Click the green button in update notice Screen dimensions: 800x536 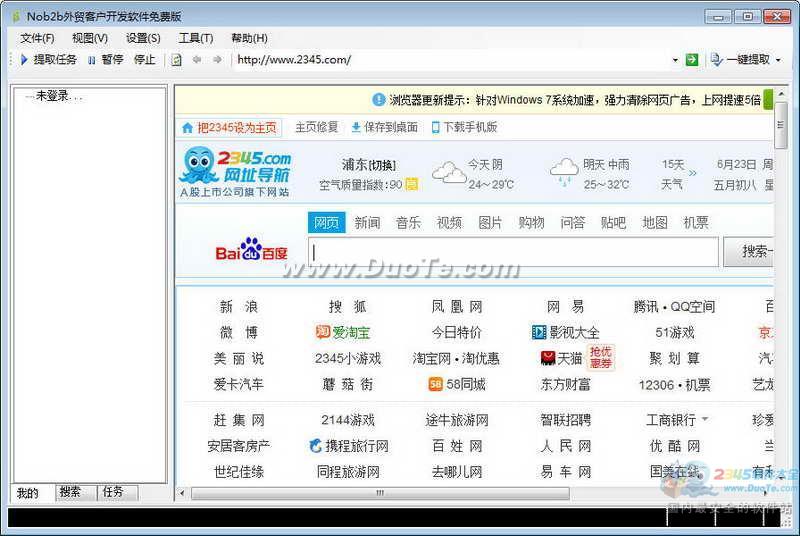coord(768,99)
